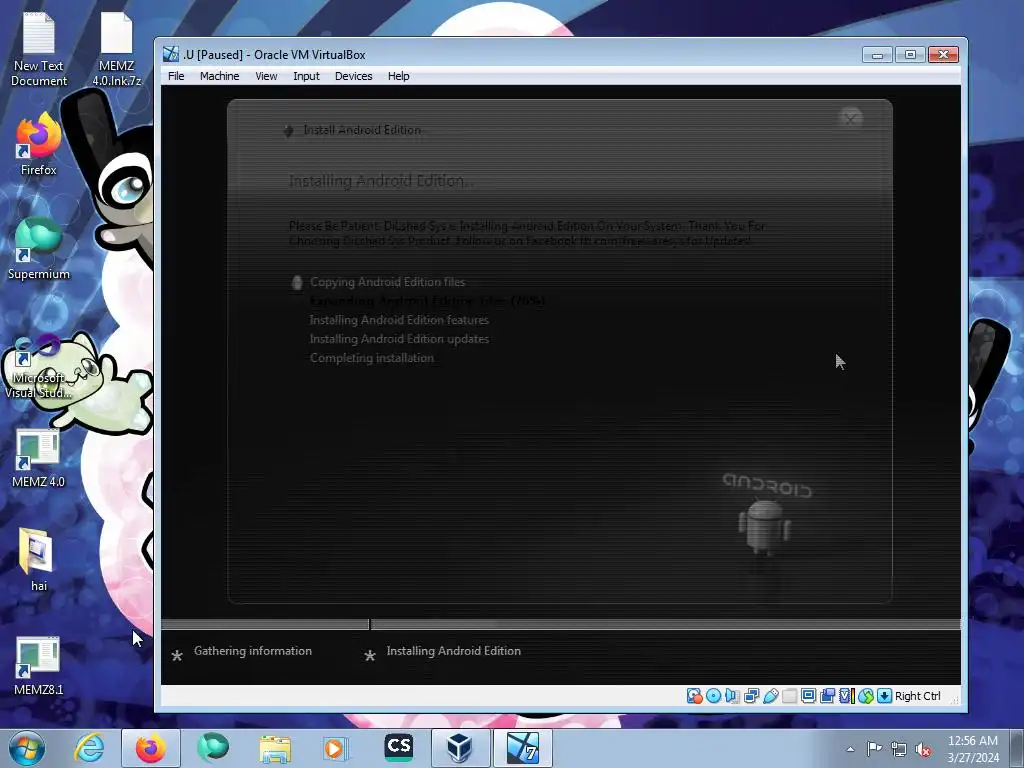Image resolution: width=1024 pixels, height=768 pixels.
Task: Open the Devices menu in VirtualBox
Action: pyautogui.click(x=353, y=76)
